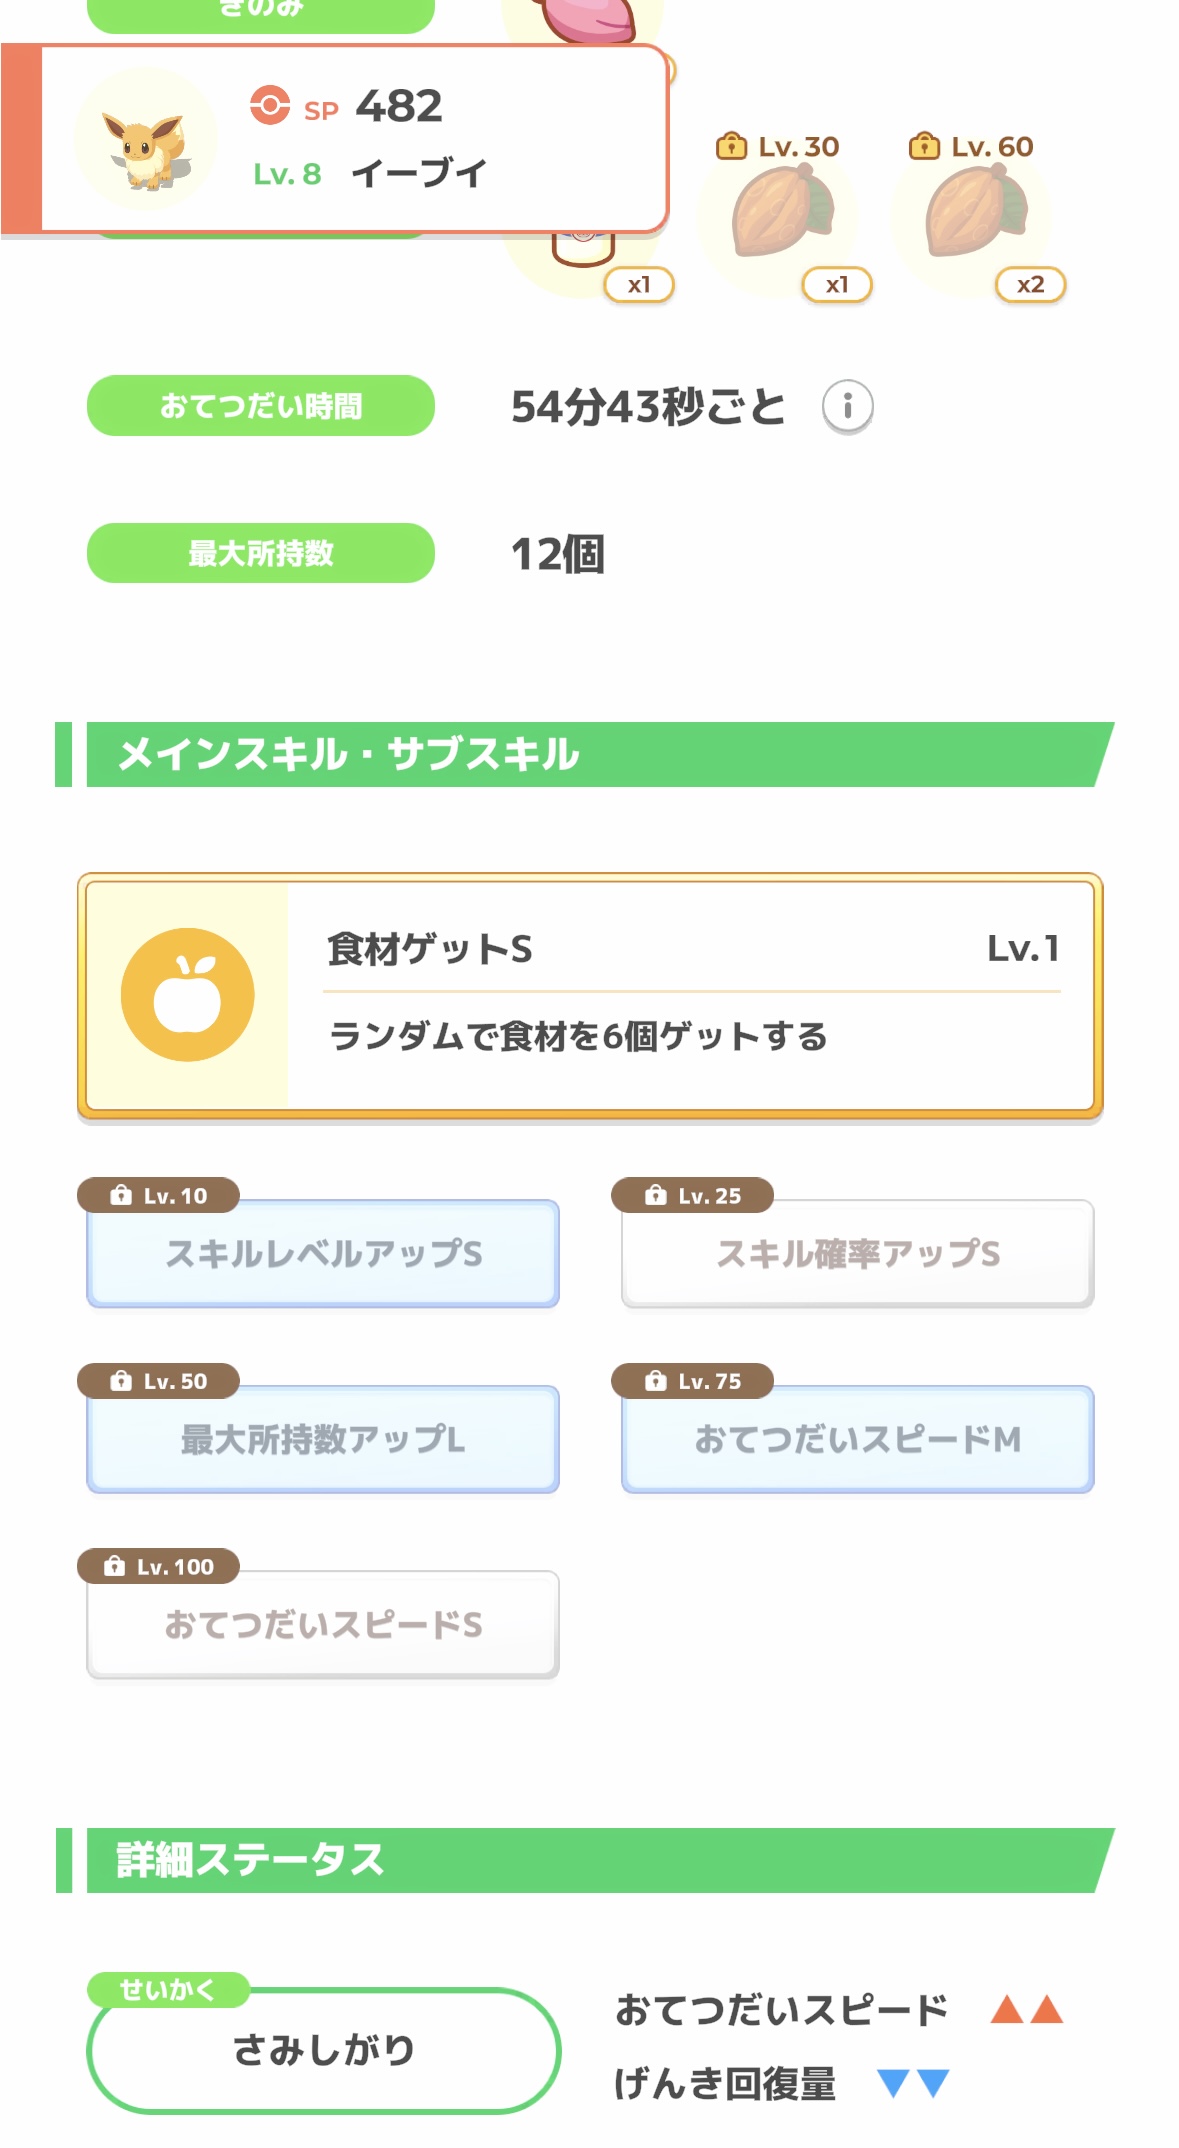Tap the blue down arrows for げんき回復量
The width and height of the screenshot is (1179, 2148).
pyautogui.click(x=912, y=2083)
